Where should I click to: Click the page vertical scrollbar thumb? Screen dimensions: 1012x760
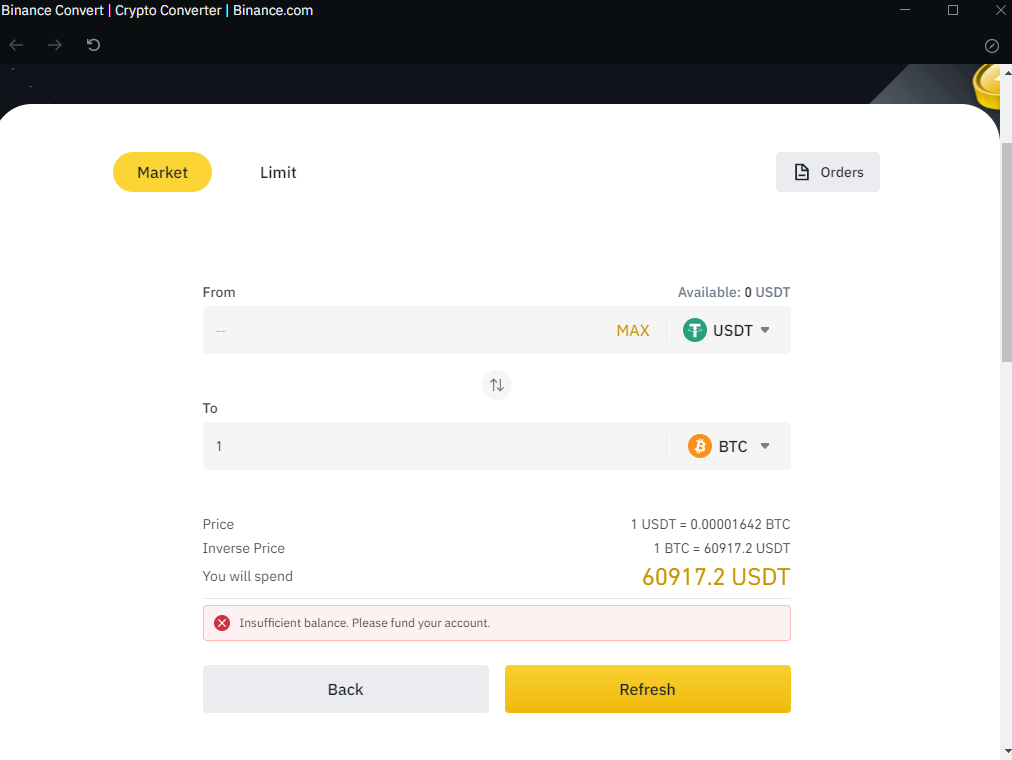(x=1006, y=252)
